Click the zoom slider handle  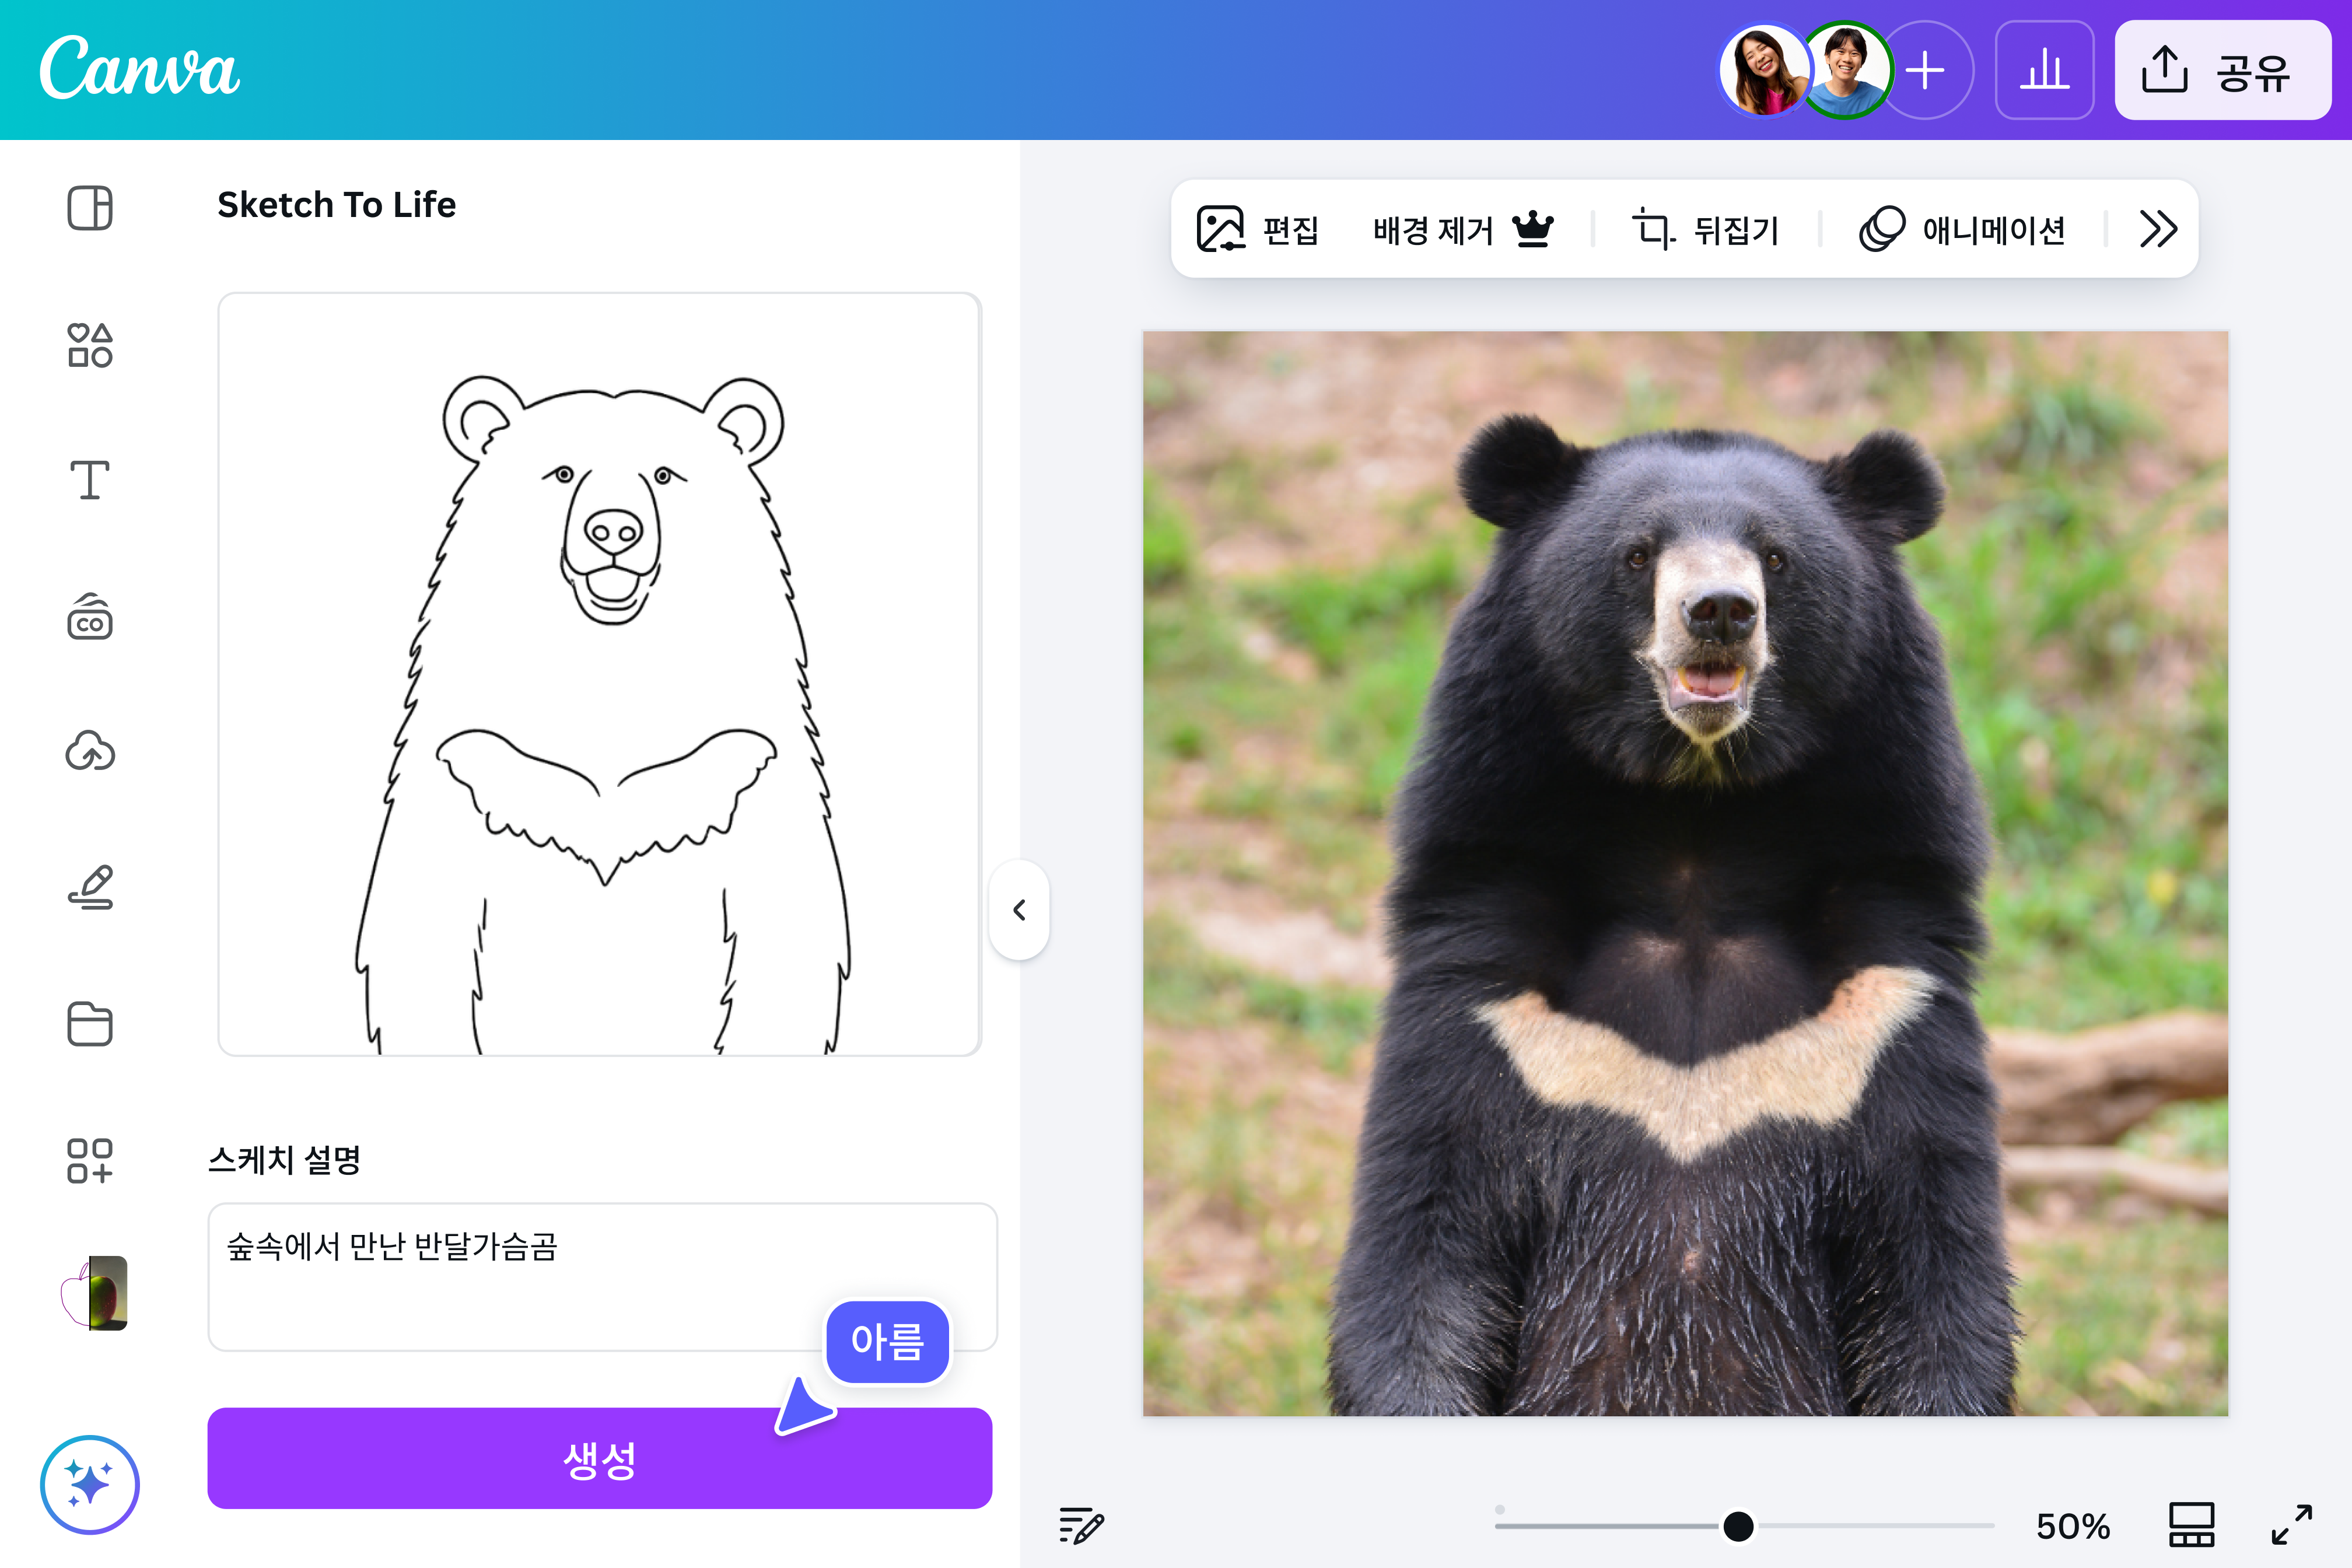[x=1738, y=1525]
